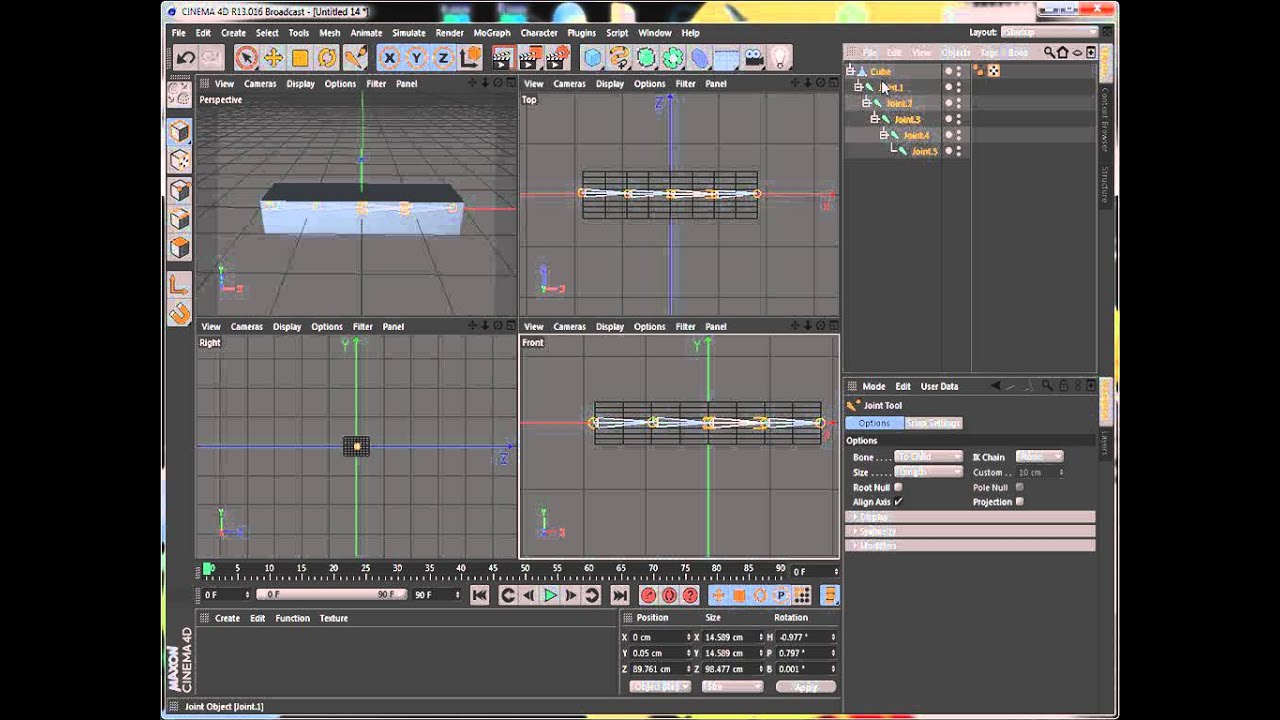Open Texture menu in Material Manager
1280x720 pixels.
333,618
